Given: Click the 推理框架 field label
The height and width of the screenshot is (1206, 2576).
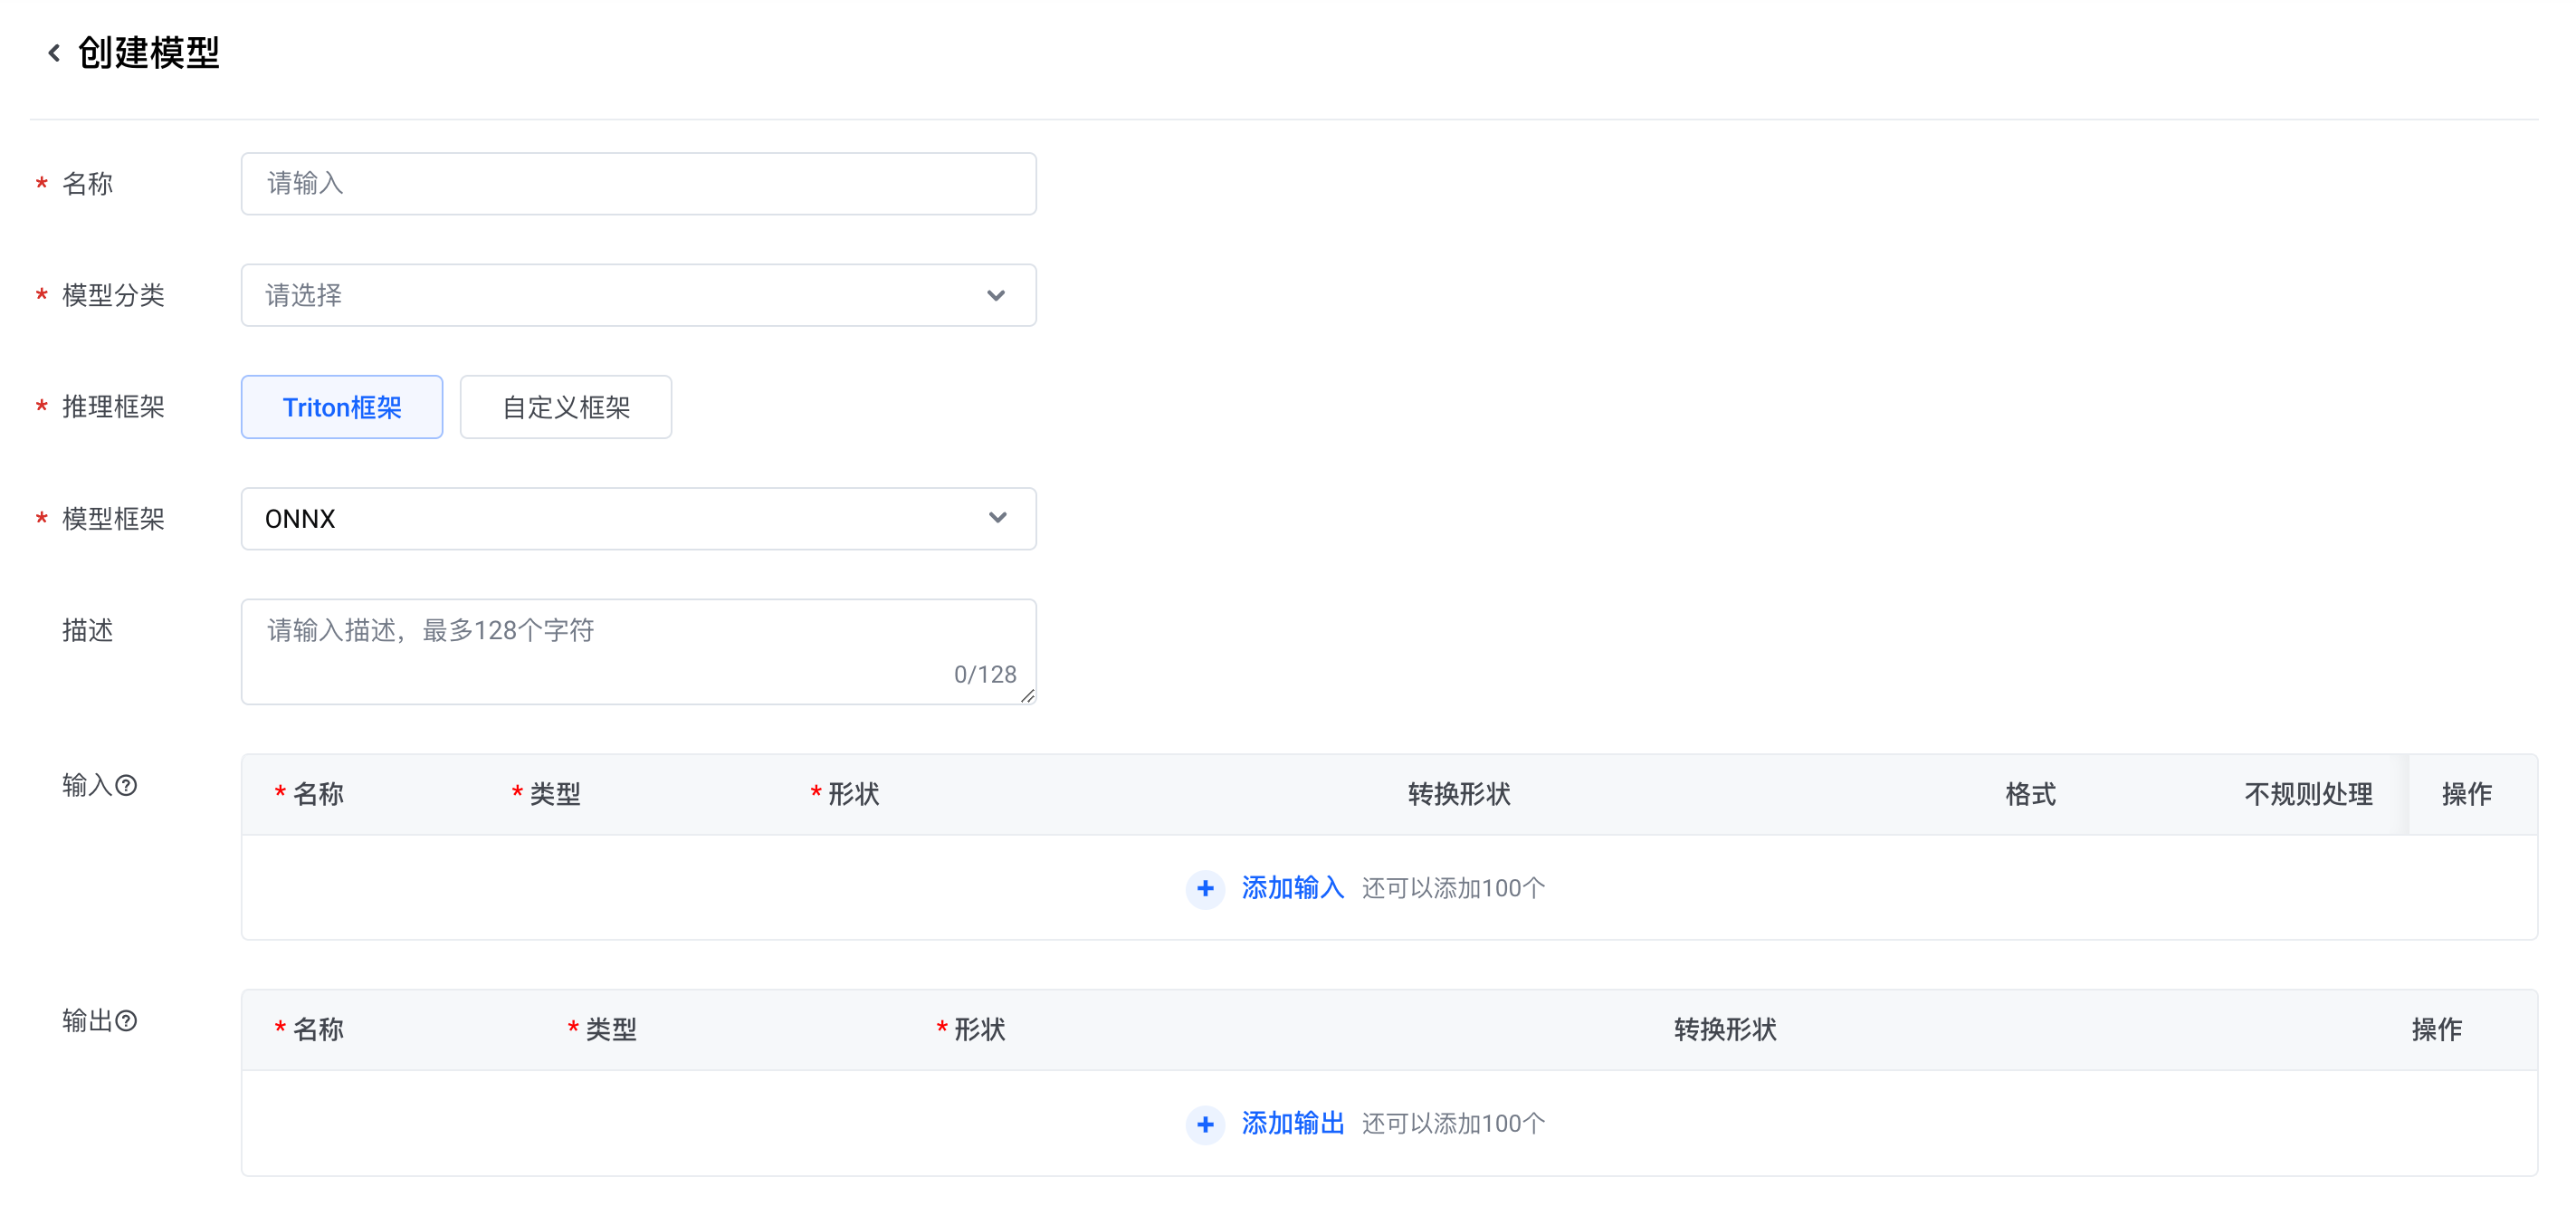Looking at the screenshot, I should pos(113,407).
